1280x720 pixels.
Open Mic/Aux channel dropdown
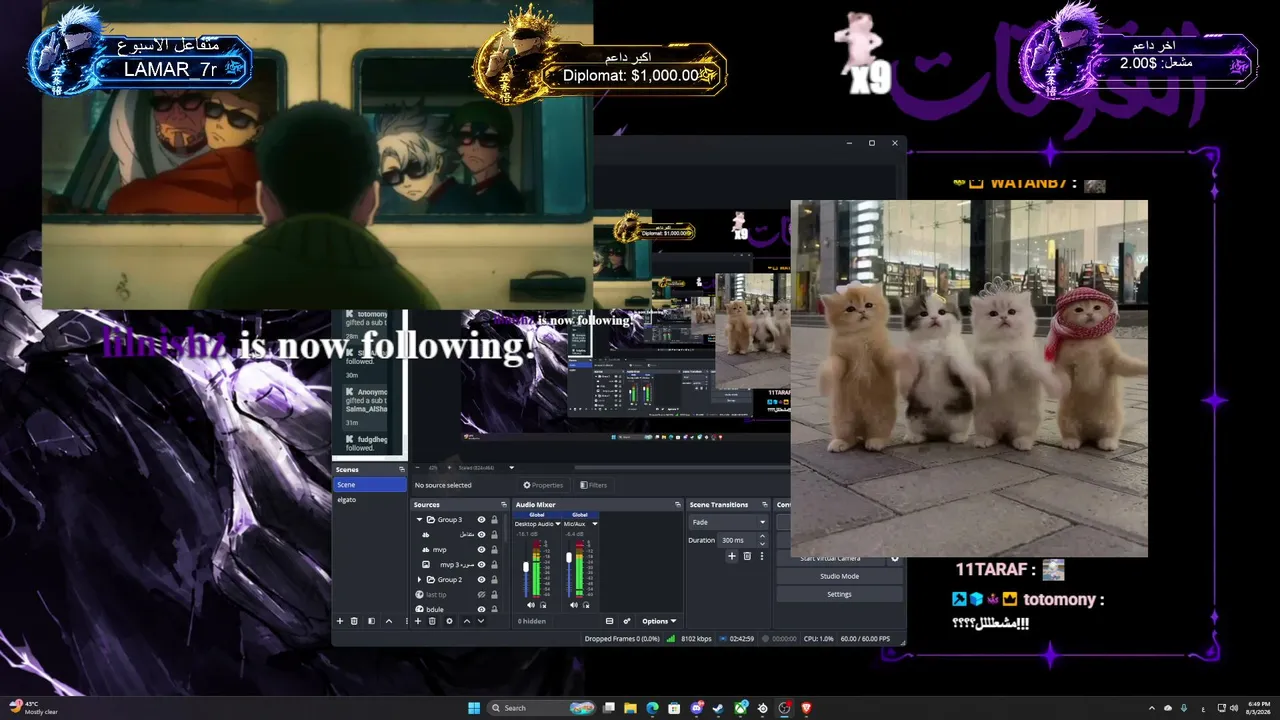(x=595, y=524)
